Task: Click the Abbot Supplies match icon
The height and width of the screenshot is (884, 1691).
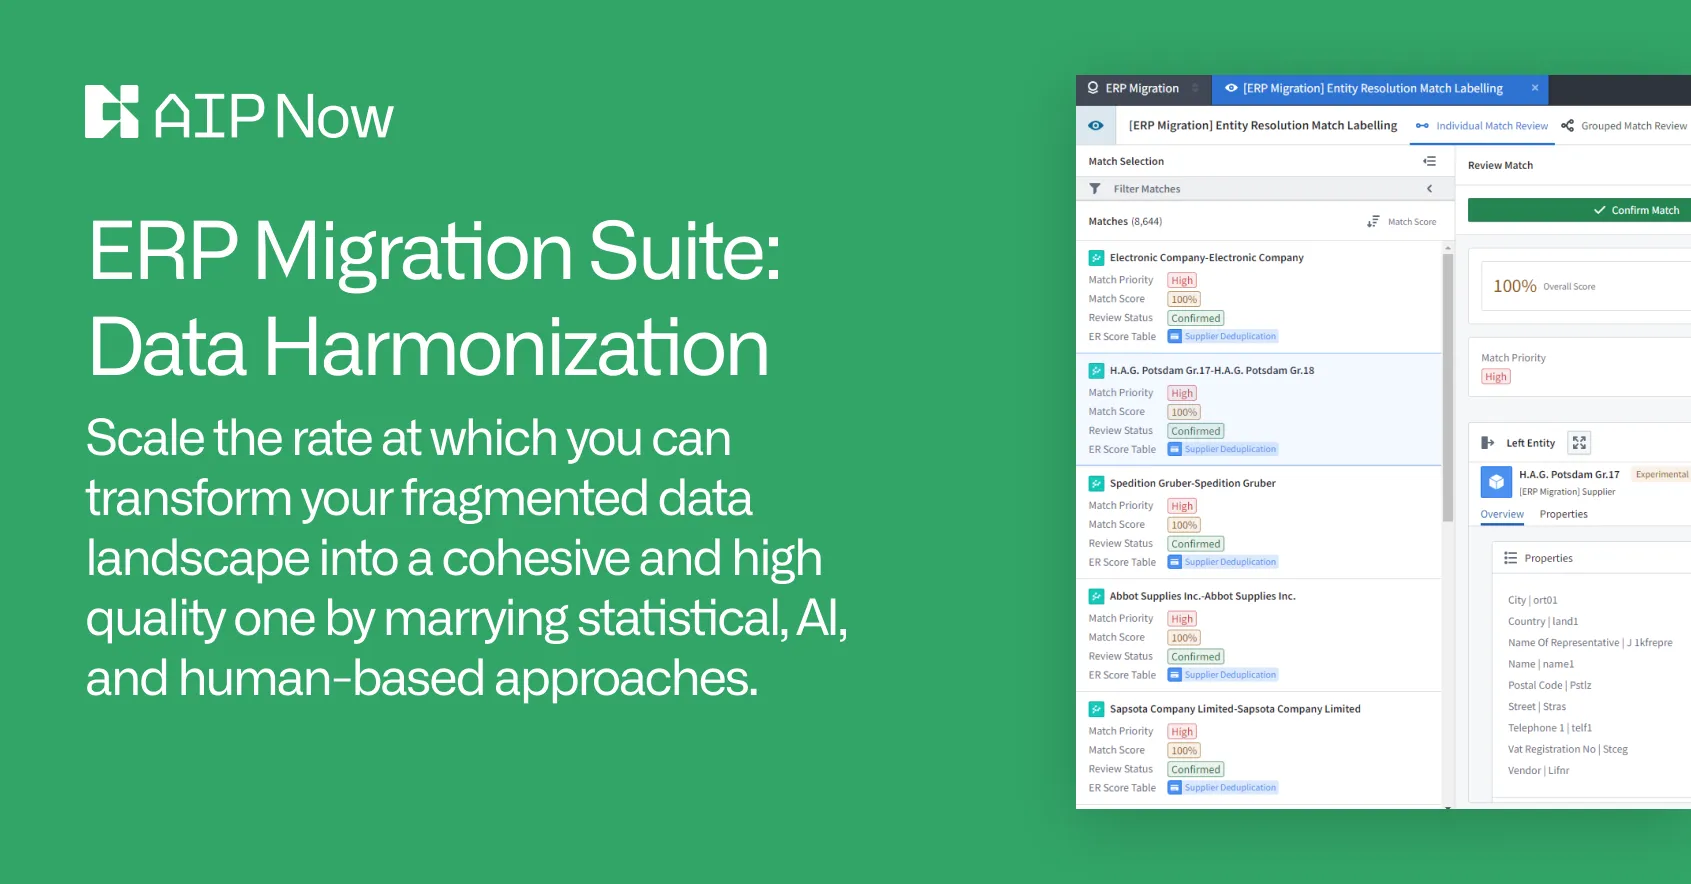Action: pyautogui.click(x=1096, y=597)
